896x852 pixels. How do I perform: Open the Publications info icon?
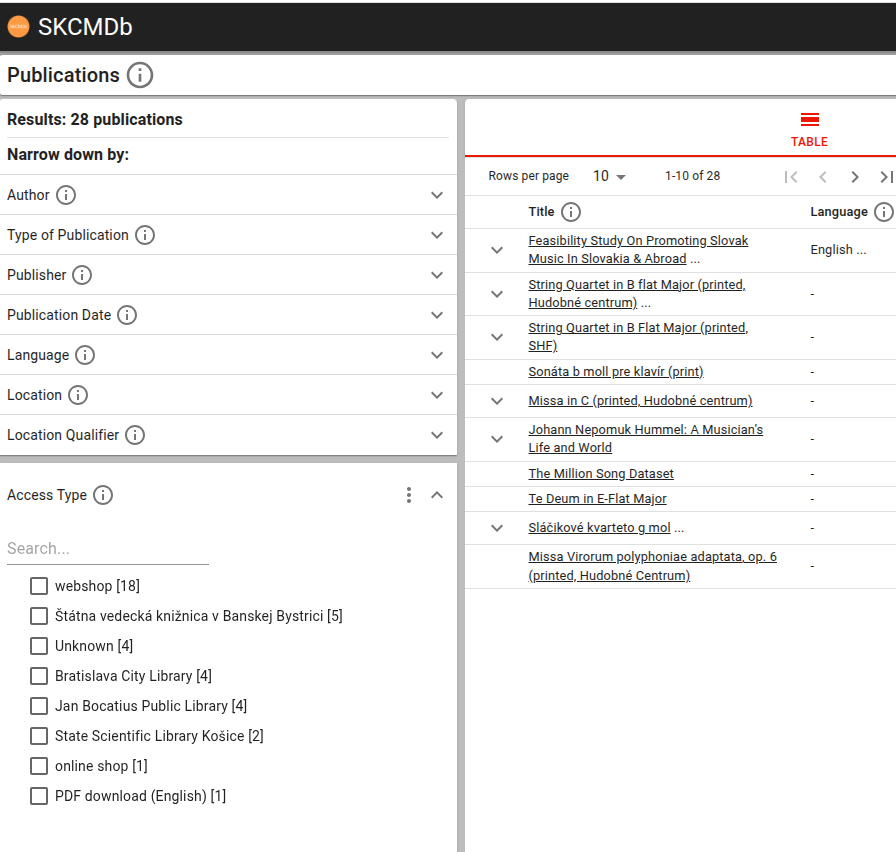pos(140,75)
